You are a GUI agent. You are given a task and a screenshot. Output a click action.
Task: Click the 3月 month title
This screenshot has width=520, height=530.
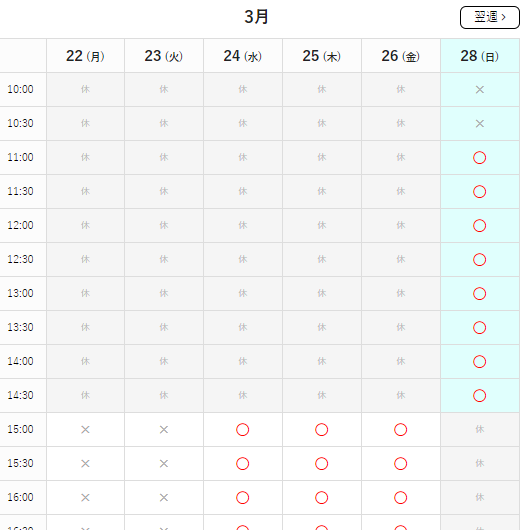[256, 17]
